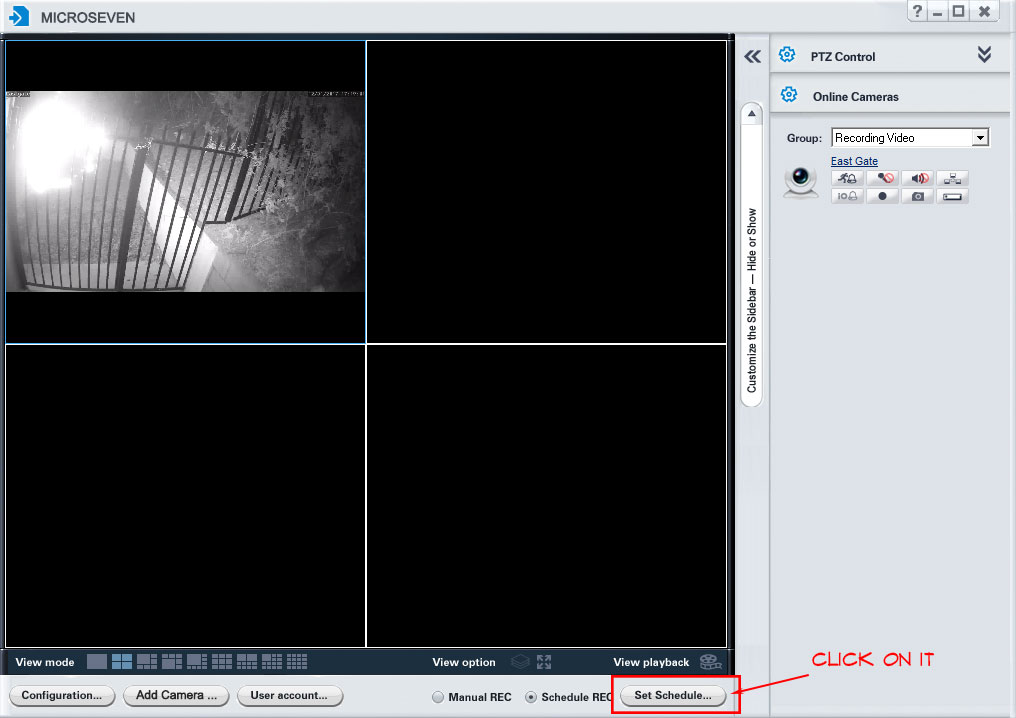
Task: Open the Configuration... dialog
Action: [62, 695]
